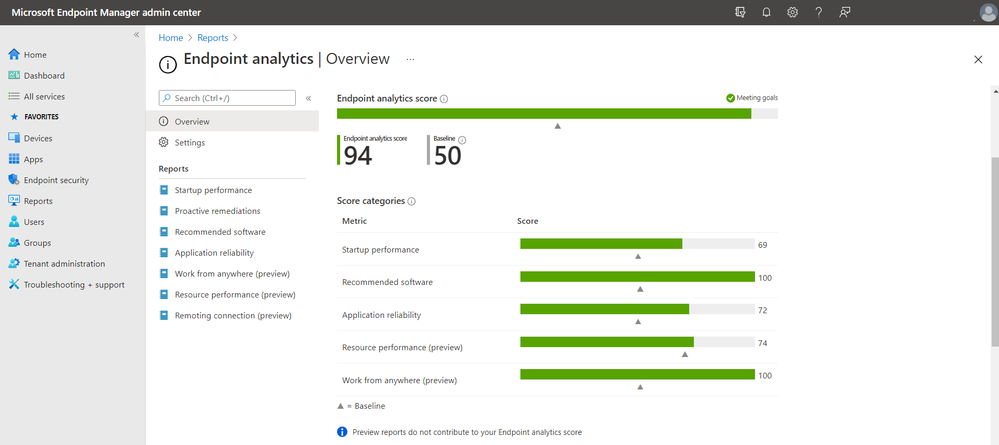Image resolution: width=999 pixels, height=445 pixels.
Task: Open Cloud Shell icon in top bar
Action: [740, 12]
